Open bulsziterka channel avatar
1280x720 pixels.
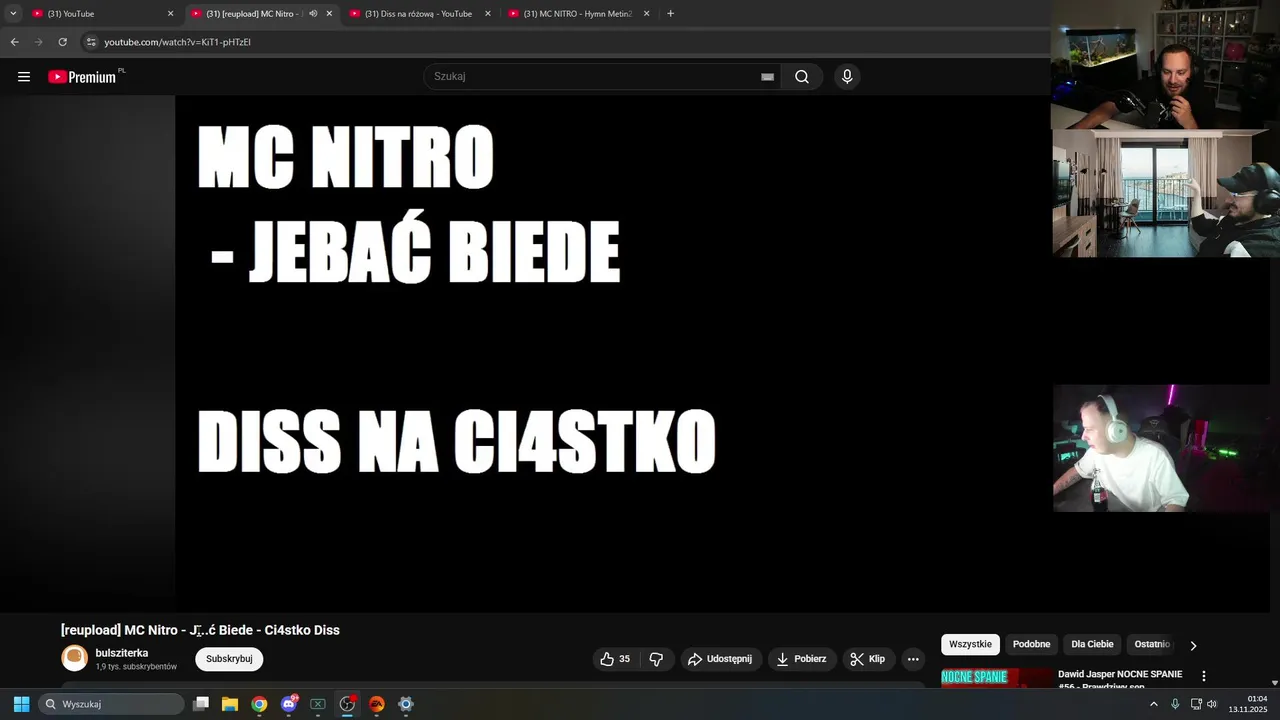75,658
